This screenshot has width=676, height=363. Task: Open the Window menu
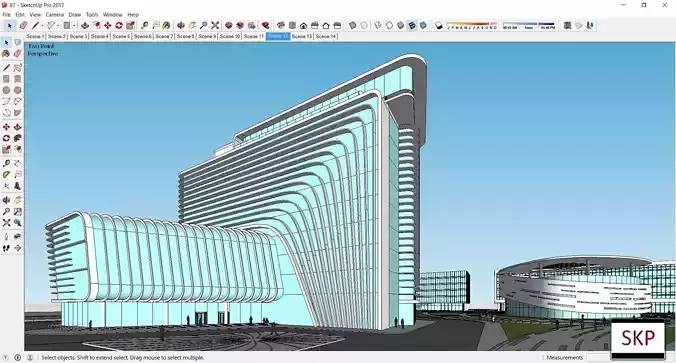[x=113, y=15]
